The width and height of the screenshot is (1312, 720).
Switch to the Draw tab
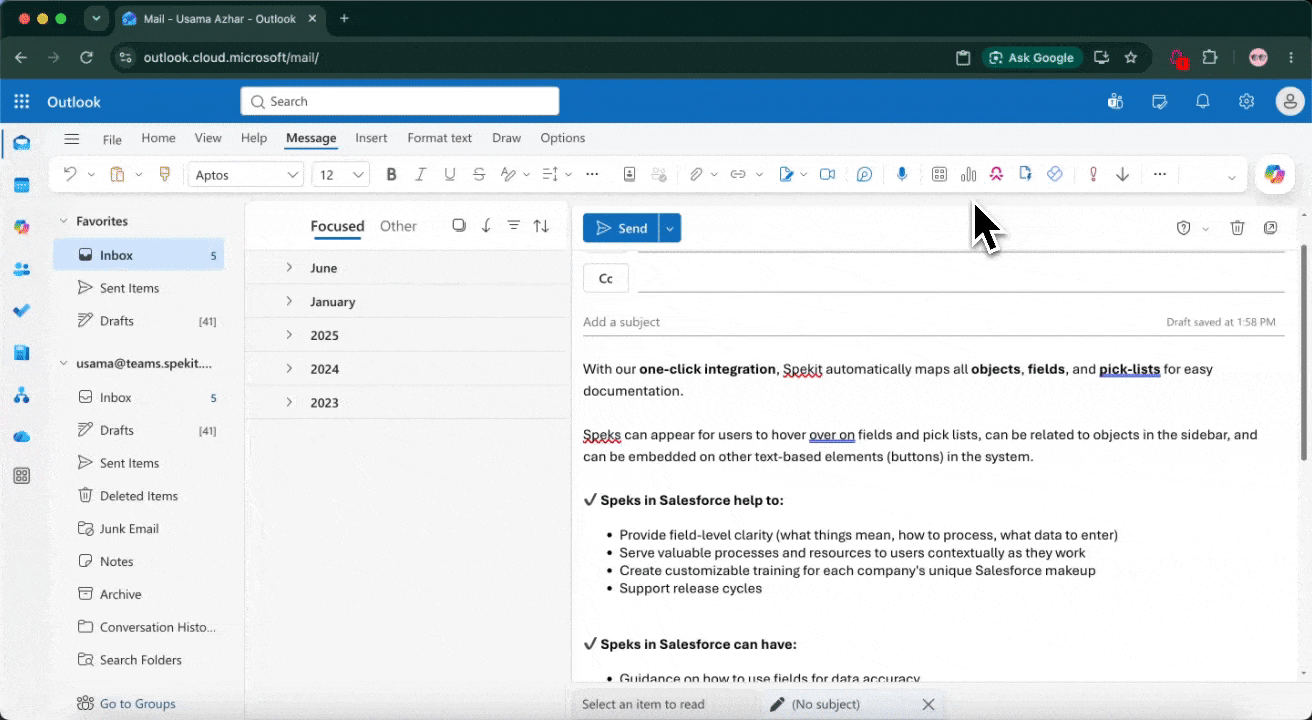pyautogui.click(x=506, y=138)
